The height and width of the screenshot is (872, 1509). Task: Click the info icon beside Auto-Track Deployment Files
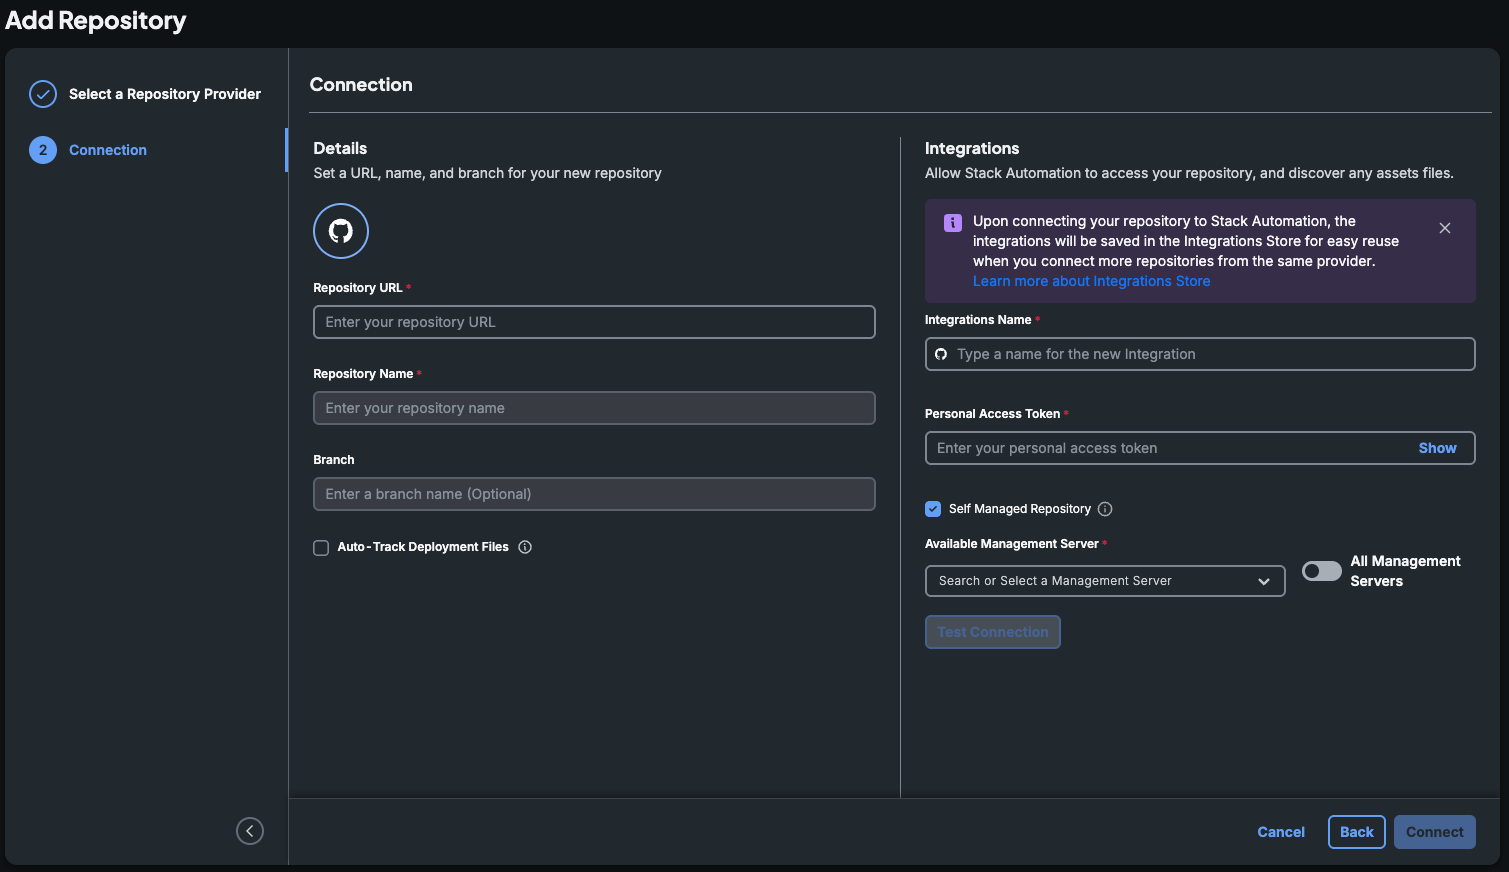525,547
